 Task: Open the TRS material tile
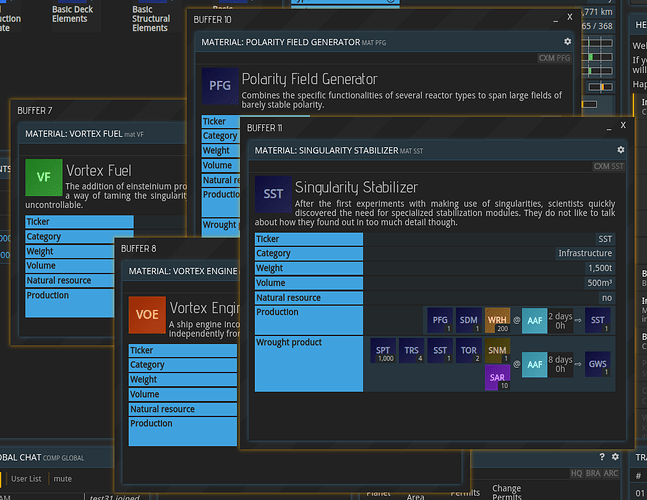pos(412,350)
